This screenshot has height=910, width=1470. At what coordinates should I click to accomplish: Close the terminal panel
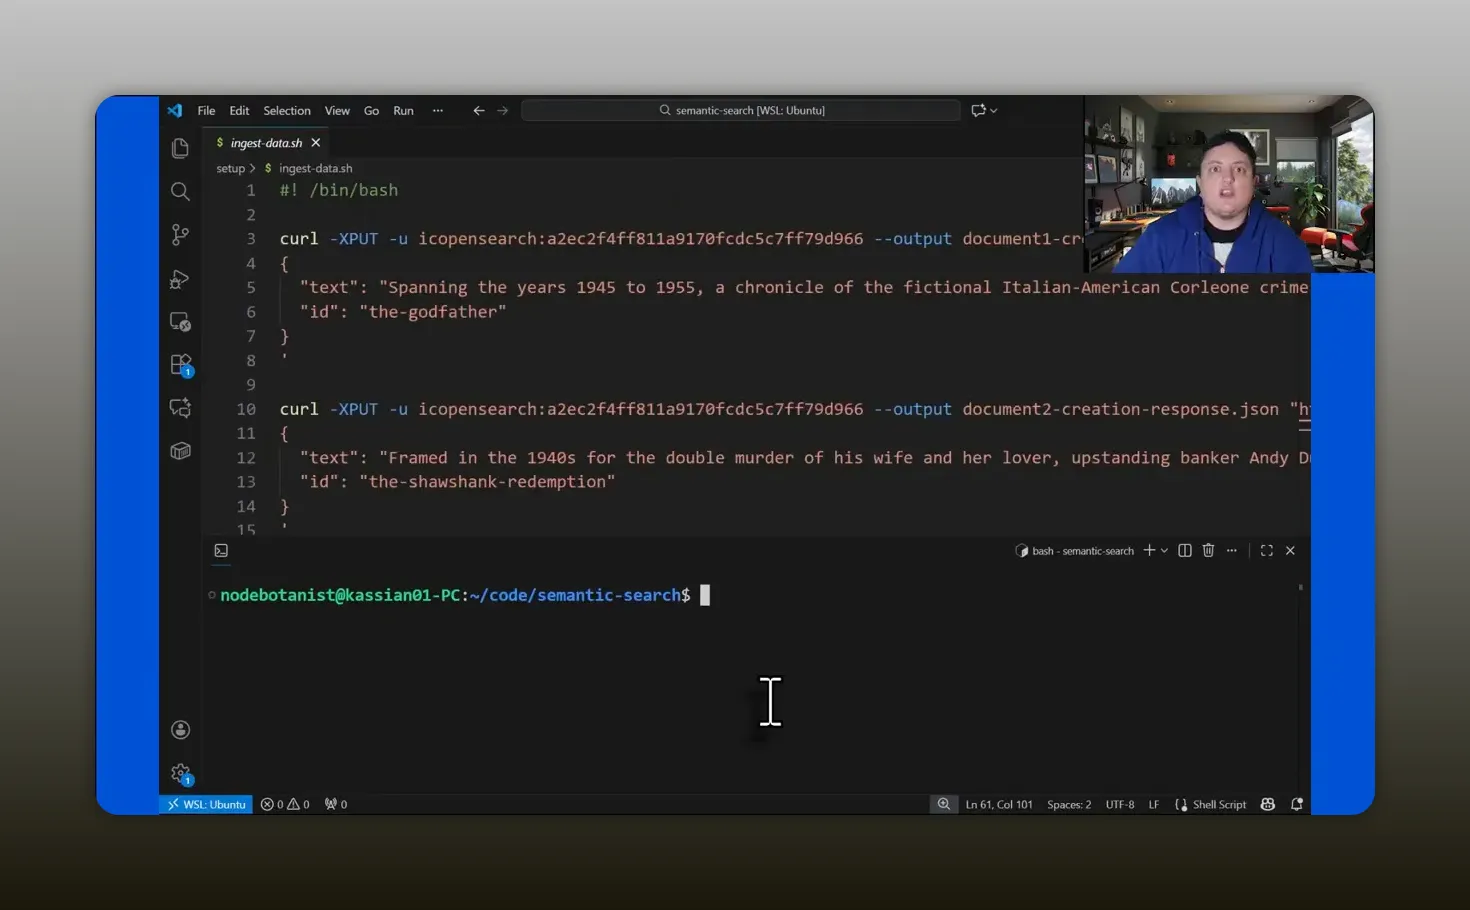tap(1290, 551)
